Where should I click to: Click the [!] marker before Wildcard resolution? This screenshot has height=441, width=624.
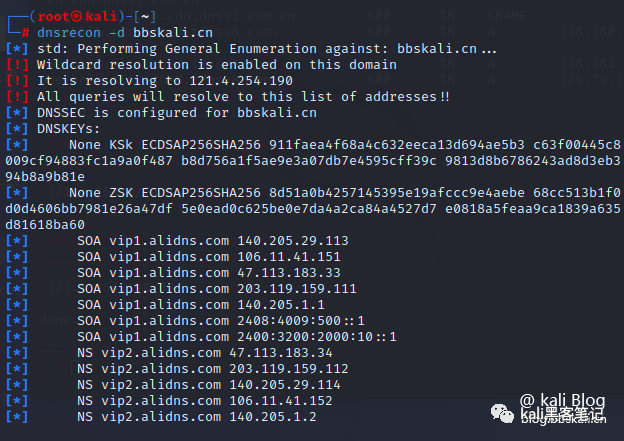pyautogui.click(x=17, y=64)
